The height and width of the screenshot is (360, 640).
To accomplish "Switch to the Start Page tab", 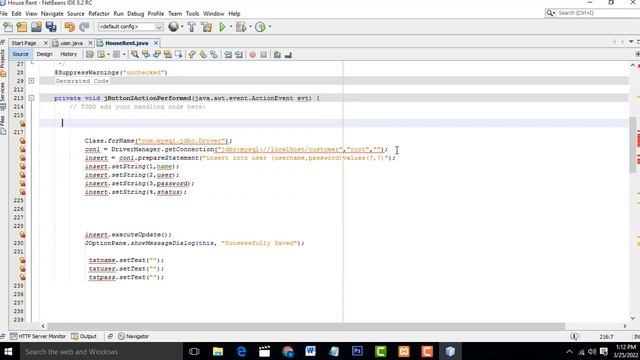I will coord(24,43).
